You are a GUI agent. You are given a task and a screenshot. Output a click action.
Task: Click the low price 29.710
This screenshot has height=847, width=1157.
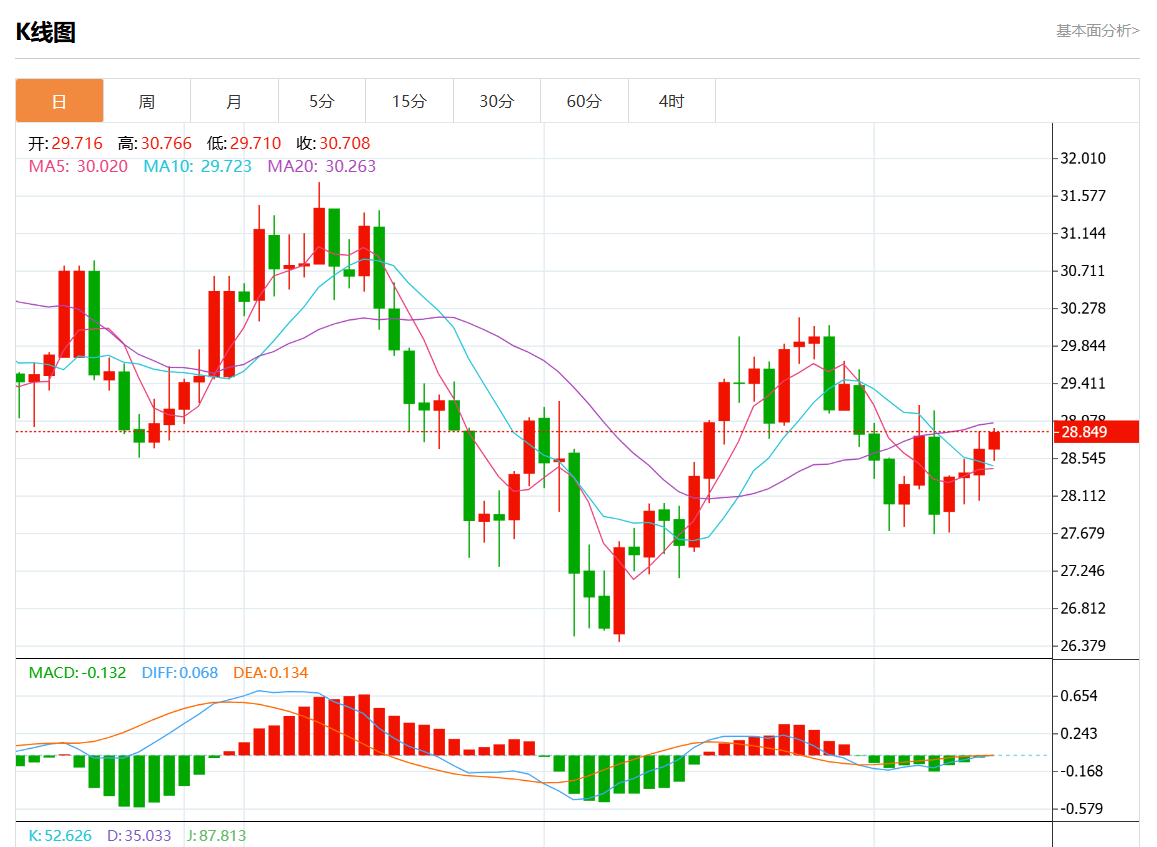(x=255, y=143)
